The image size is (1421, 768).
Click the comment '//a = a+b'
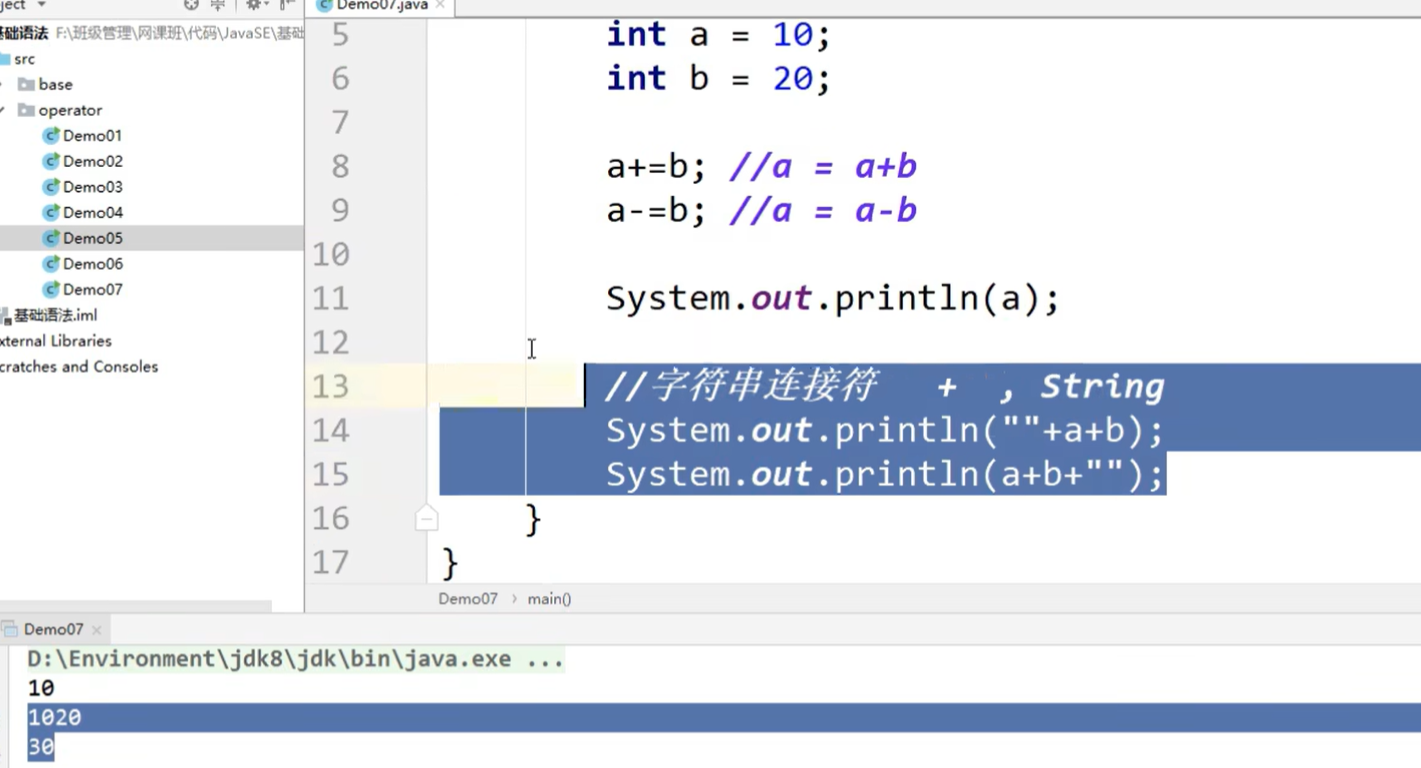point(823,167)
